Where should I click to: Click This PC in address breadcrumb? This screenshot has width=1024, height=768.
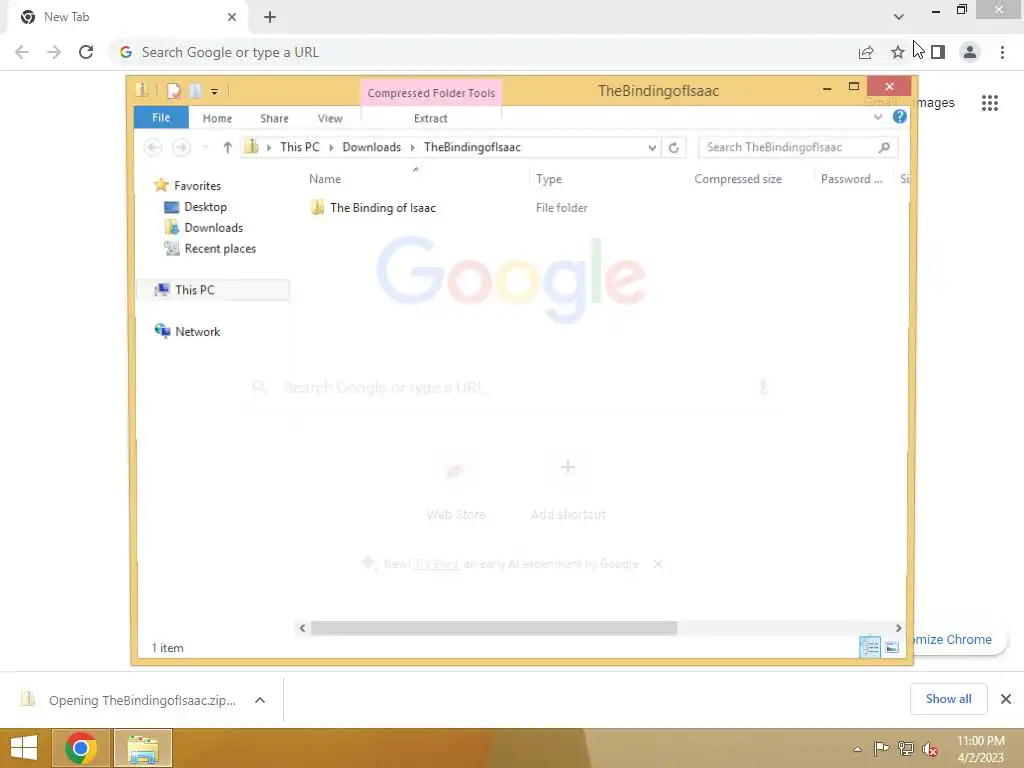(300, 147)
